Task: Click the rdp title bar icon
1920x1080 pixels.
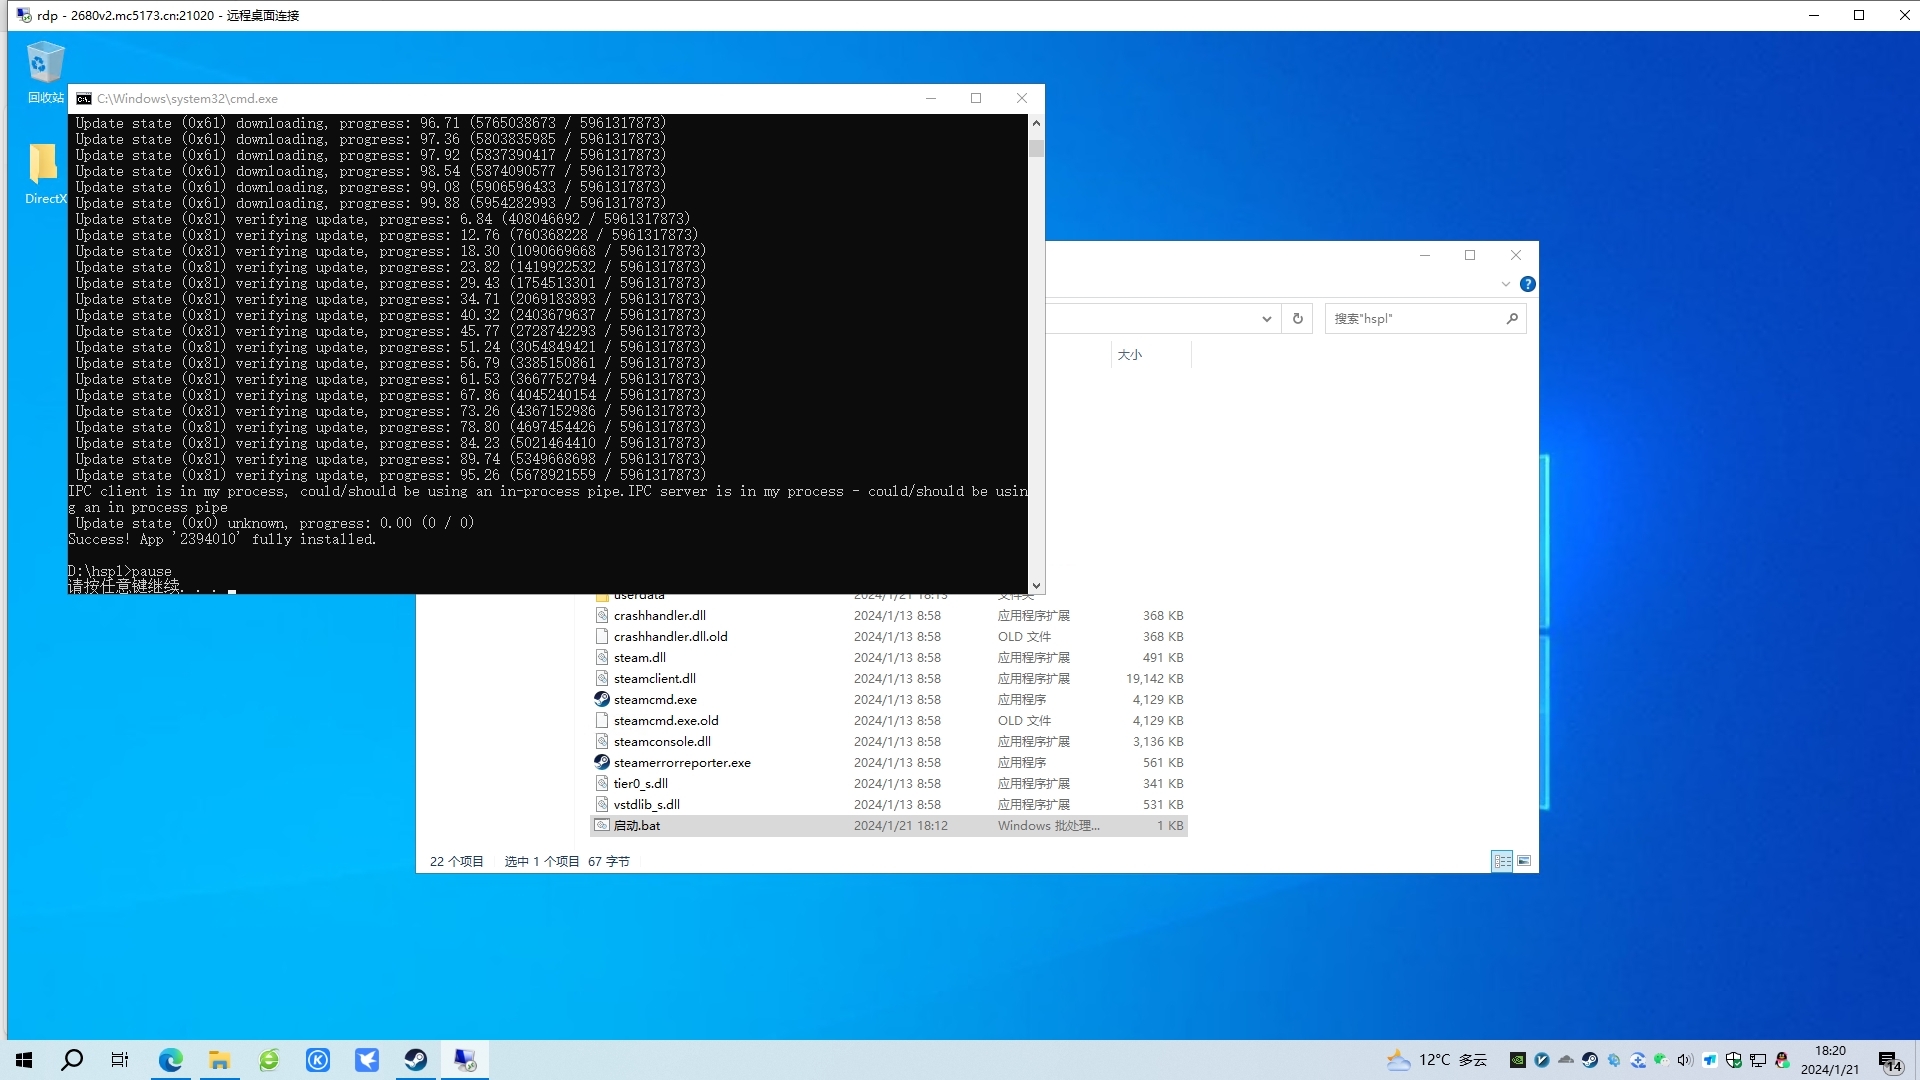Action: point(24,15)
